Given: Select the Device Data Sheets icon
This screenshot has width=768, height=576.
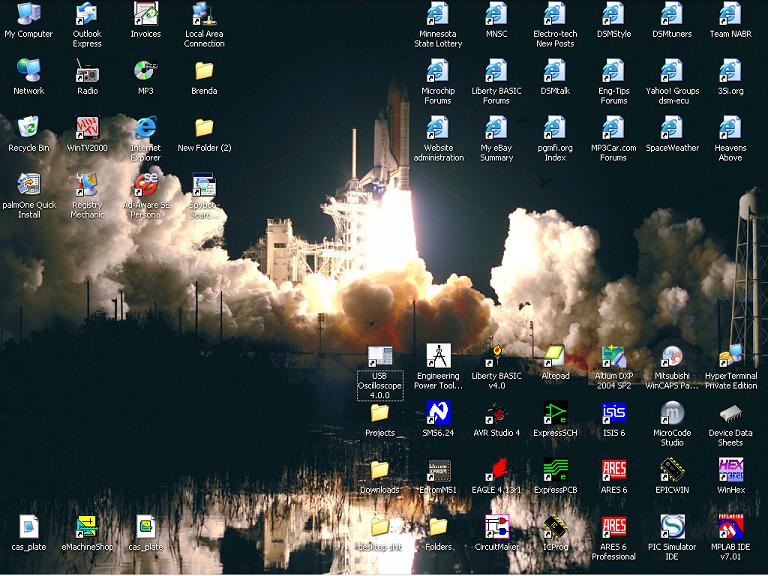Looking at the screenshot, I should tap(731, 413).
